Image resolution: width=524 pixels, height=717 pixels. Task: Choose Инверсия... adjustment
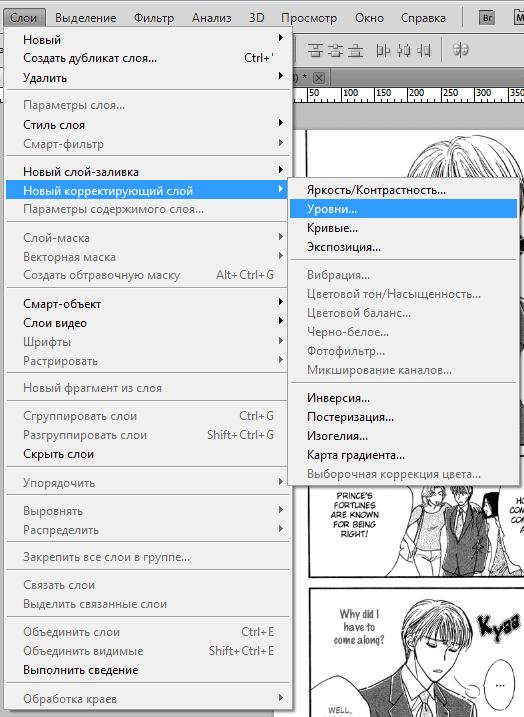tap(404, 398)
